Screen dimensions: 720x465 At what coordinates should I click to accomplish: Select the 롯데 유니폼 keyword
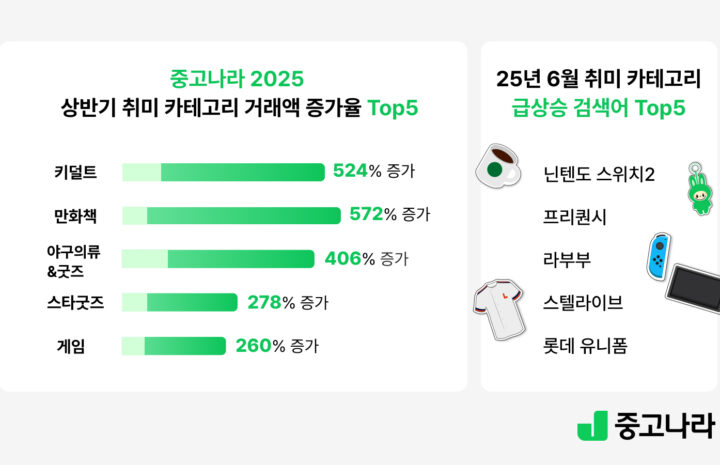tap(585, 346)
